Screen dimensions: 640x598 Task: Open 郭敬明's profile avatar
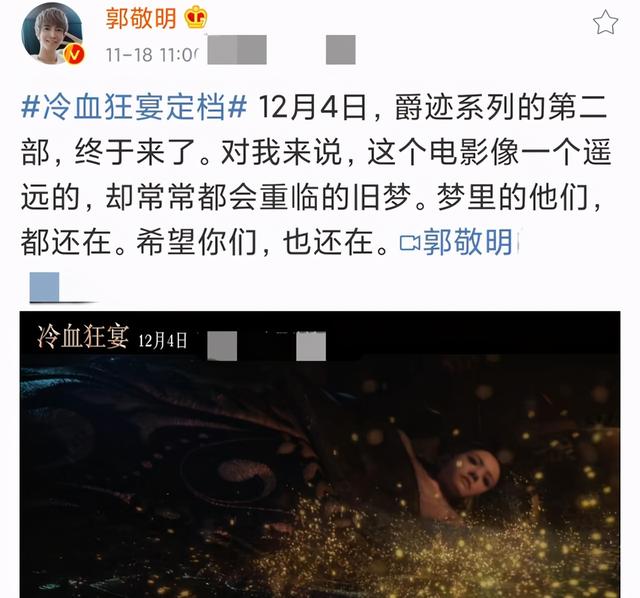[52, 34]
